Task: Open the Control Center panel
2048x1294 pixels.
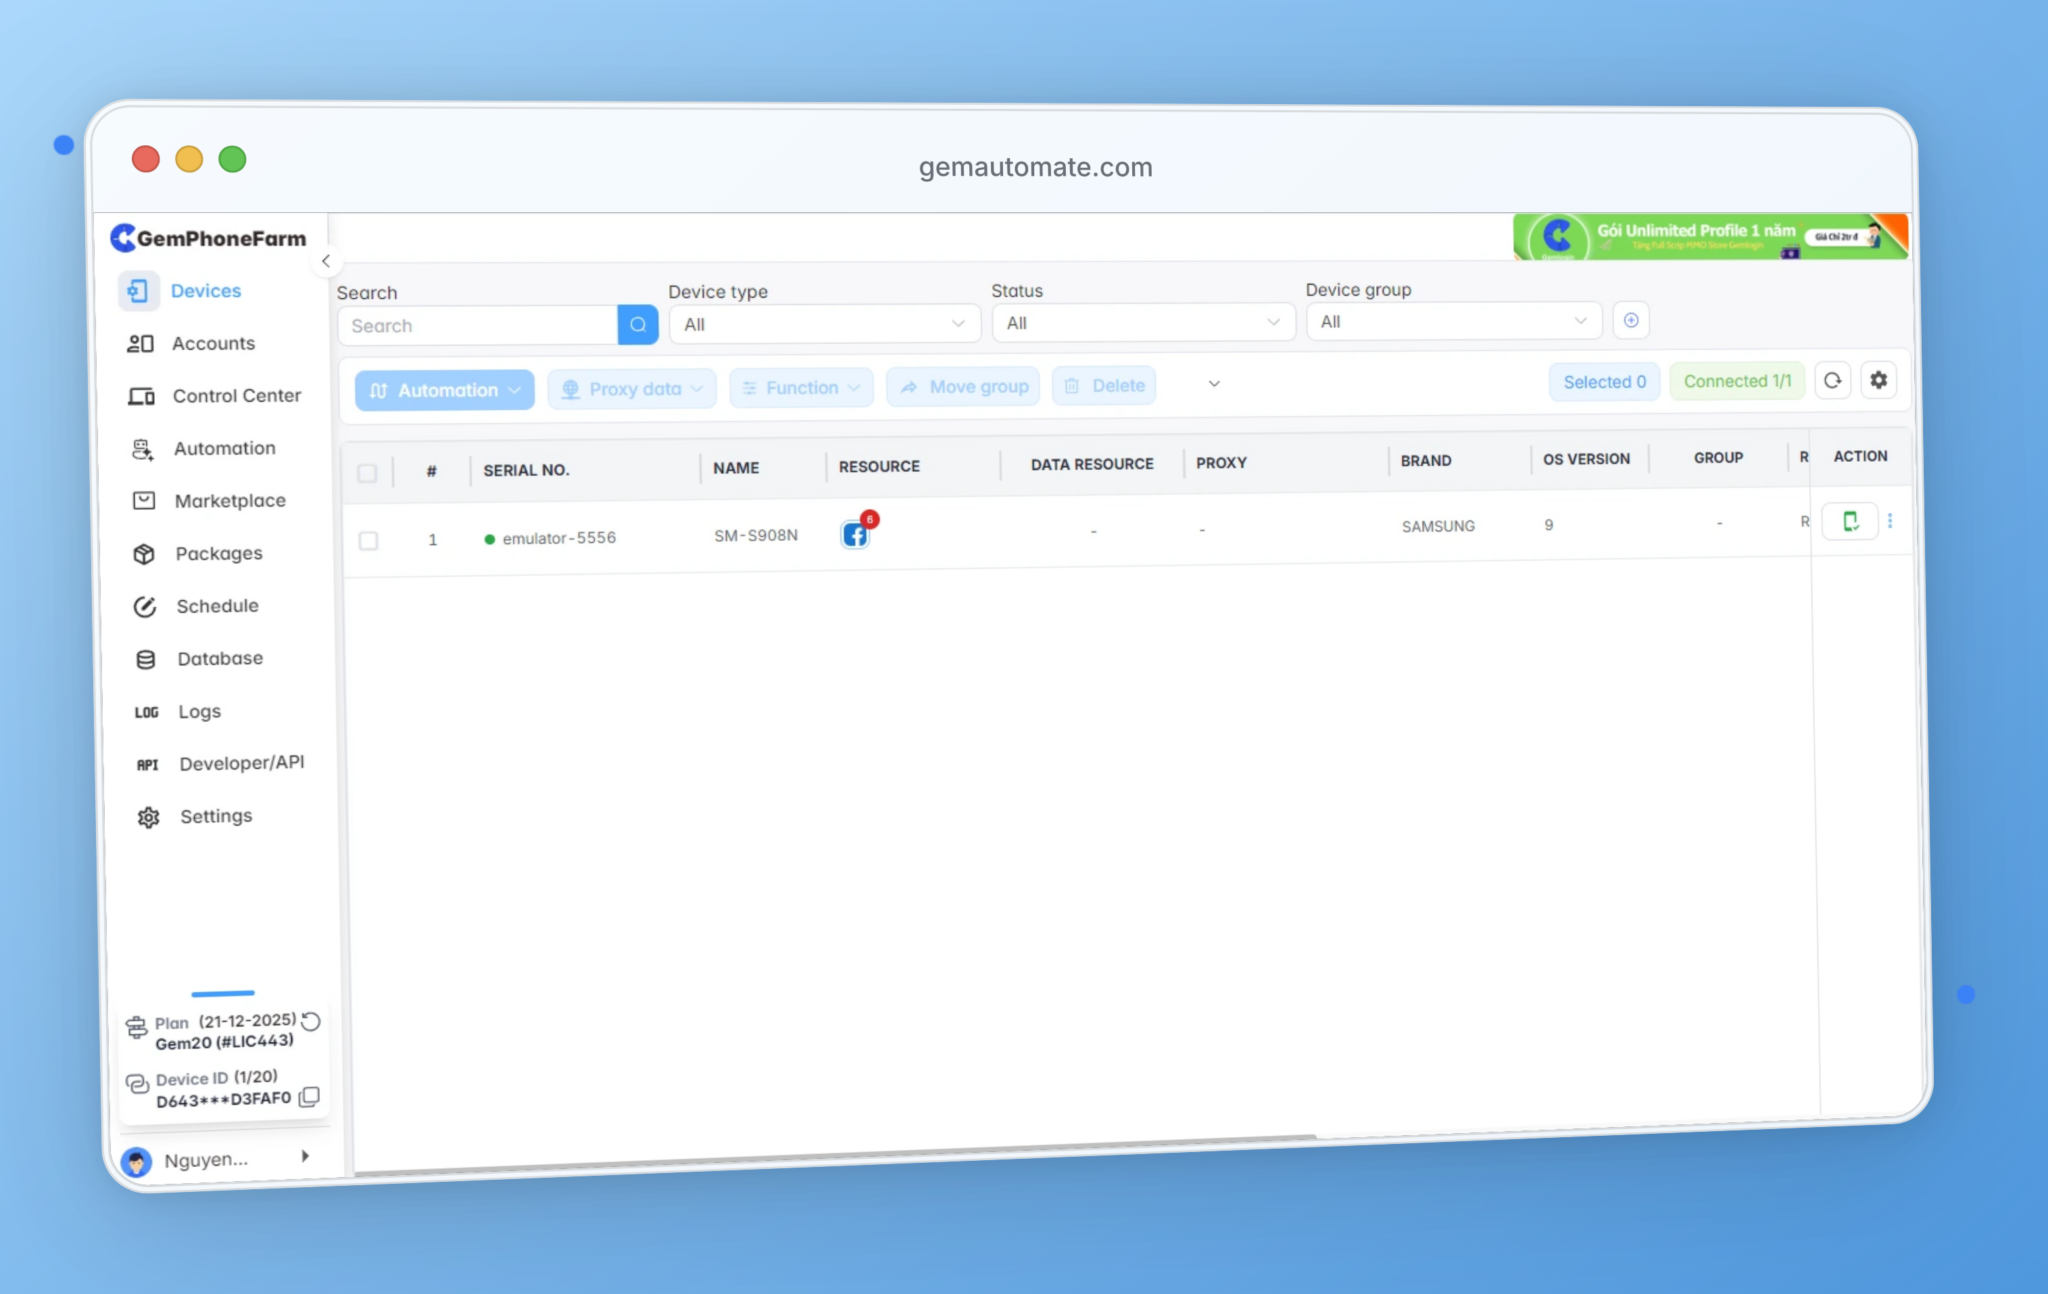Action: pos(236,395)
